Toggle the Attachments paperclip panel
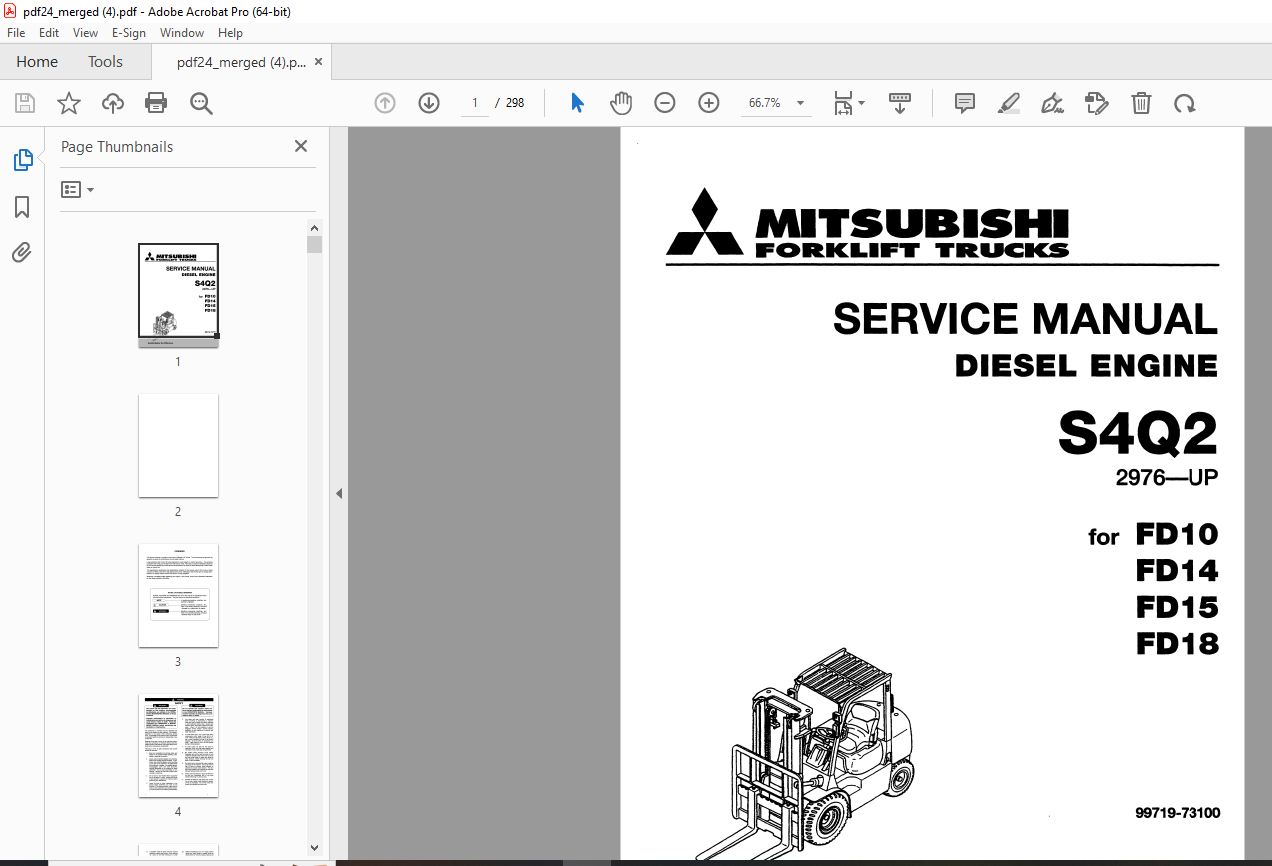This screenshot has width=1272, height=866. coord(22,252)
